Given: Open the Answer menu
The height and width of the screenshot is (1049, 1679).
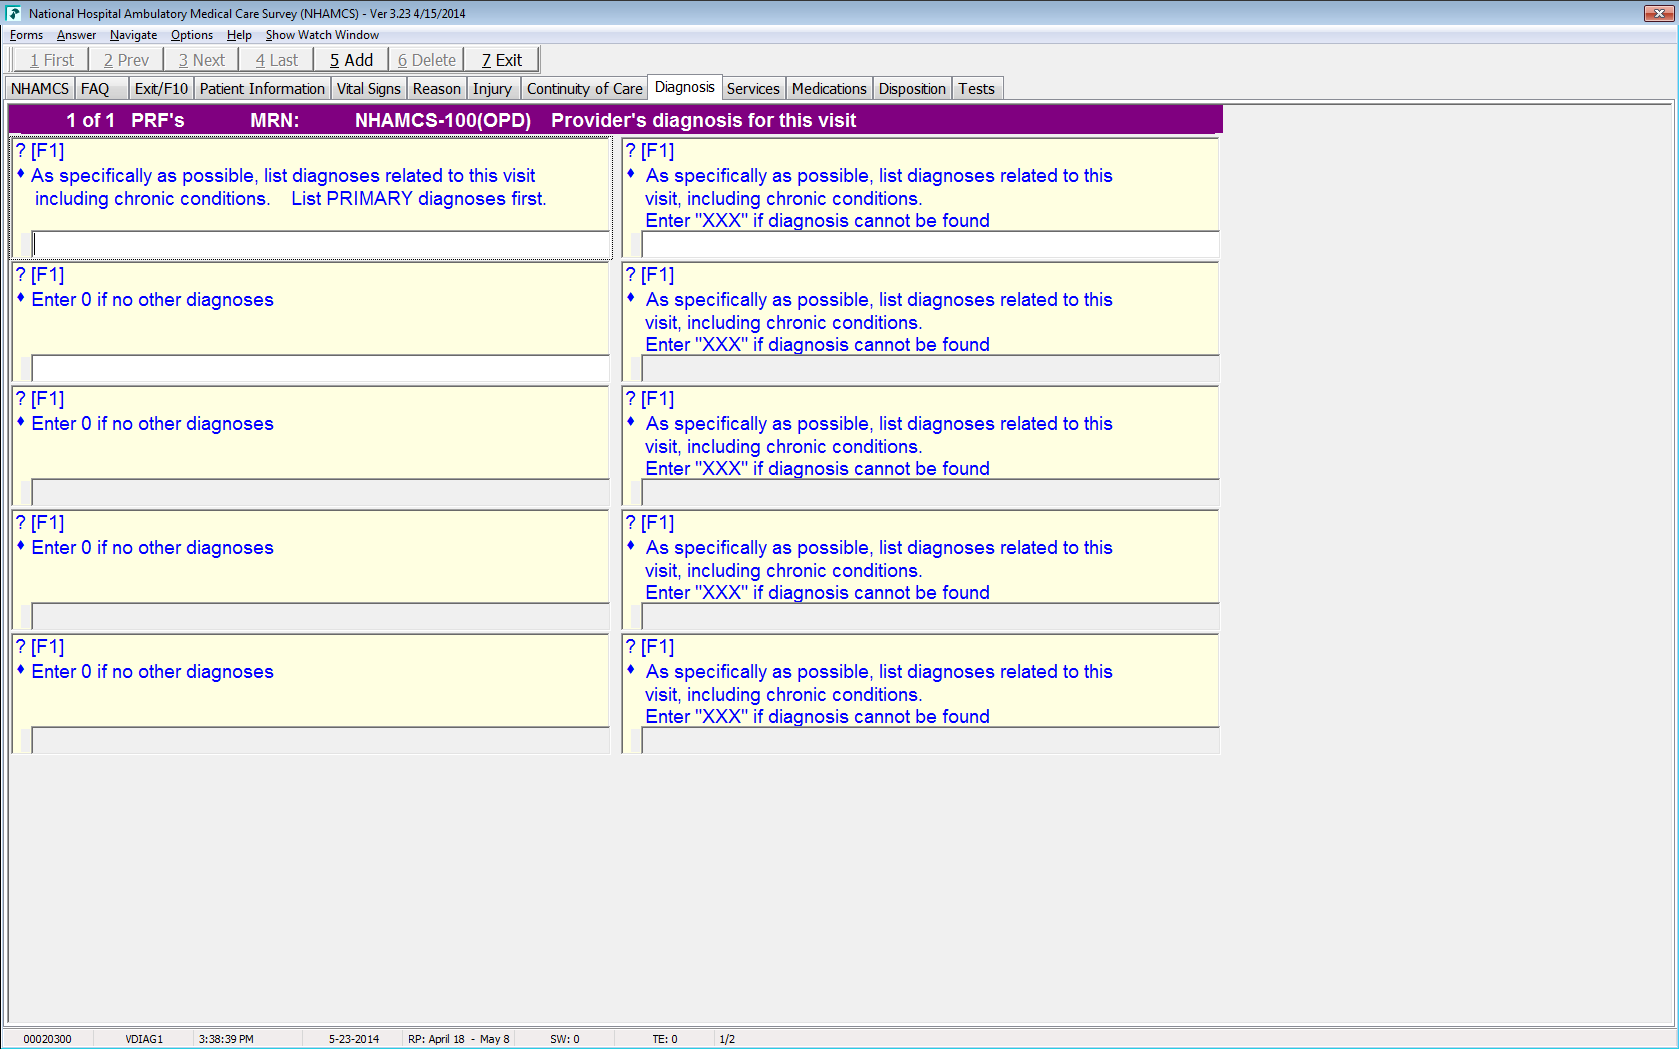Looking at the screenshot, I should (76, 35).
